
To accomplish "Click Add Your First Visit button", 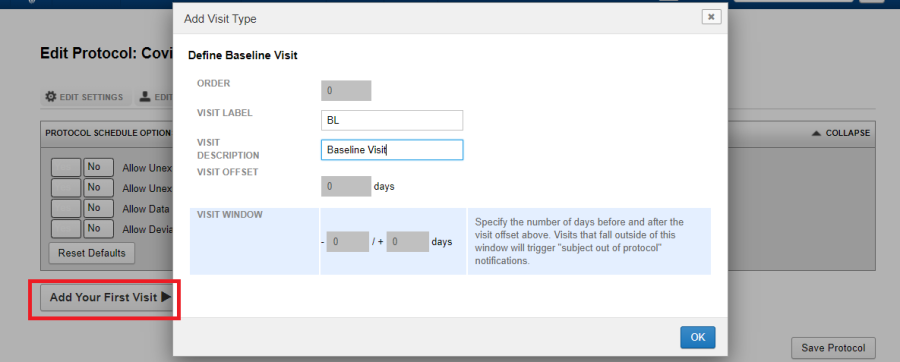I will pos(108,298).
